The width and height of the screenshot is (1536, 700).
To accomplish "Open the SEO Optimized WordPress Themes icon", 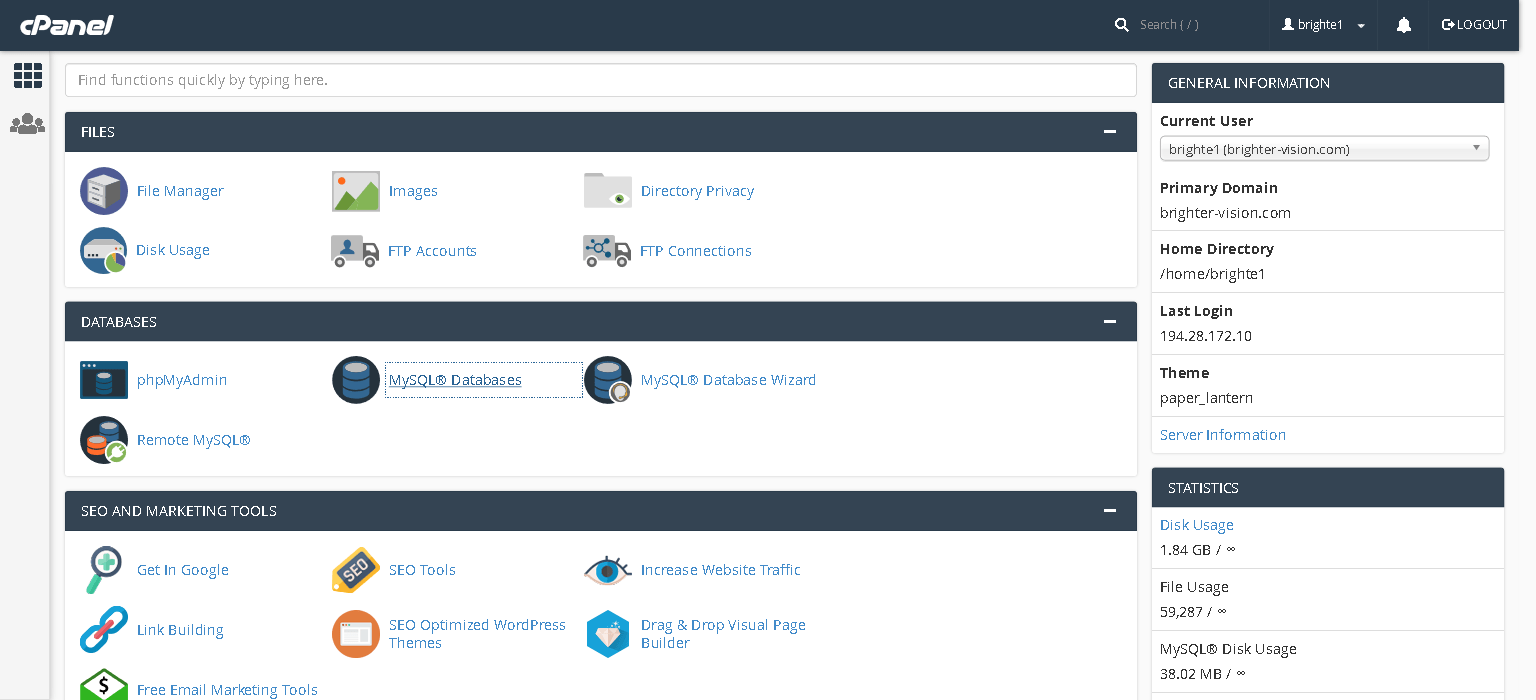I will [356, 634].
